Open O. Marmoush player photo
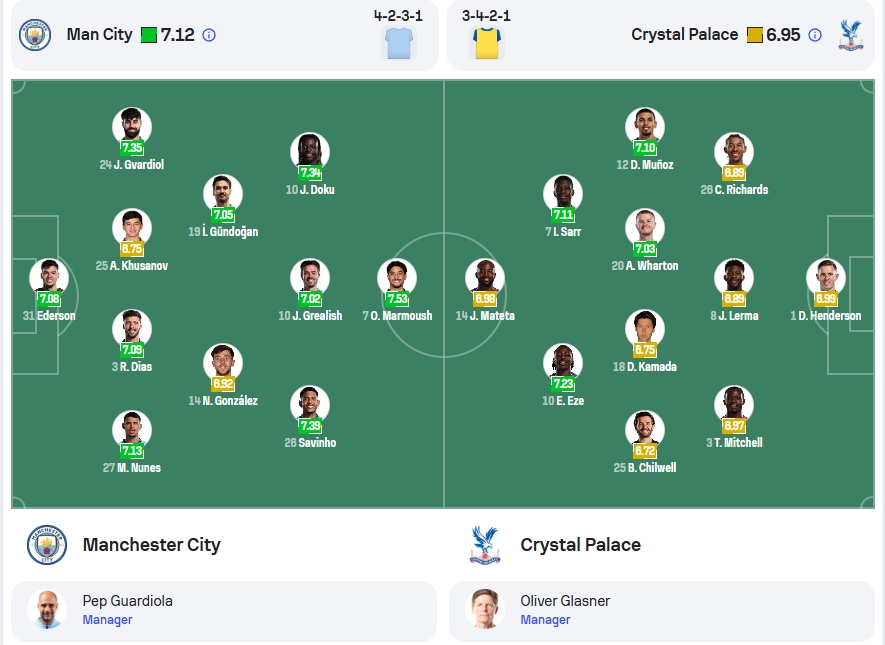The image size is (885, 645). click(x=397, y=278)
